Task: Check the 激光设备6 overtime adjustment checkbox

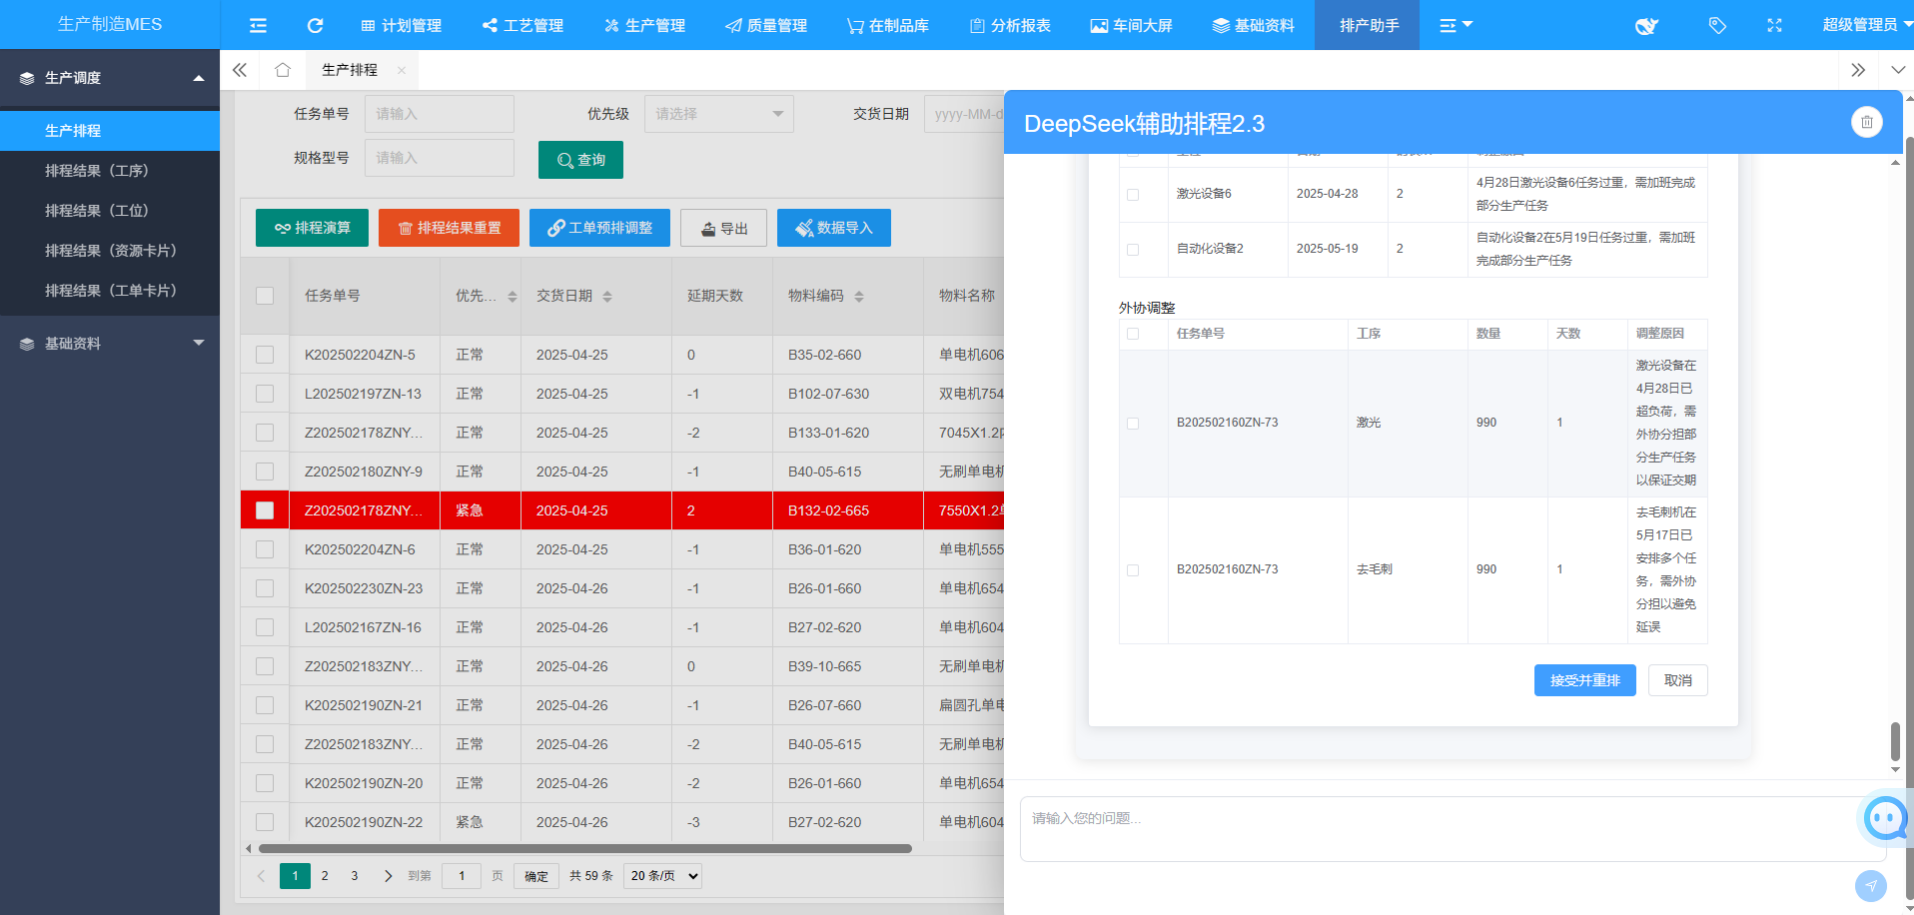Action: [x=1133, y=195]
